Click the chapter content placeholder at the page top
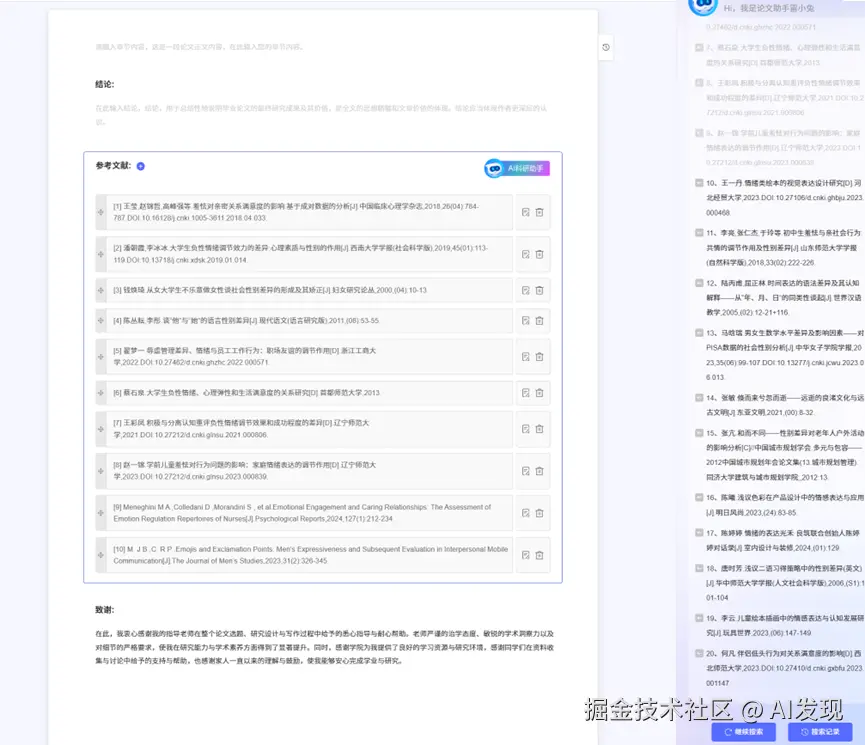 [x=199, y=47]
